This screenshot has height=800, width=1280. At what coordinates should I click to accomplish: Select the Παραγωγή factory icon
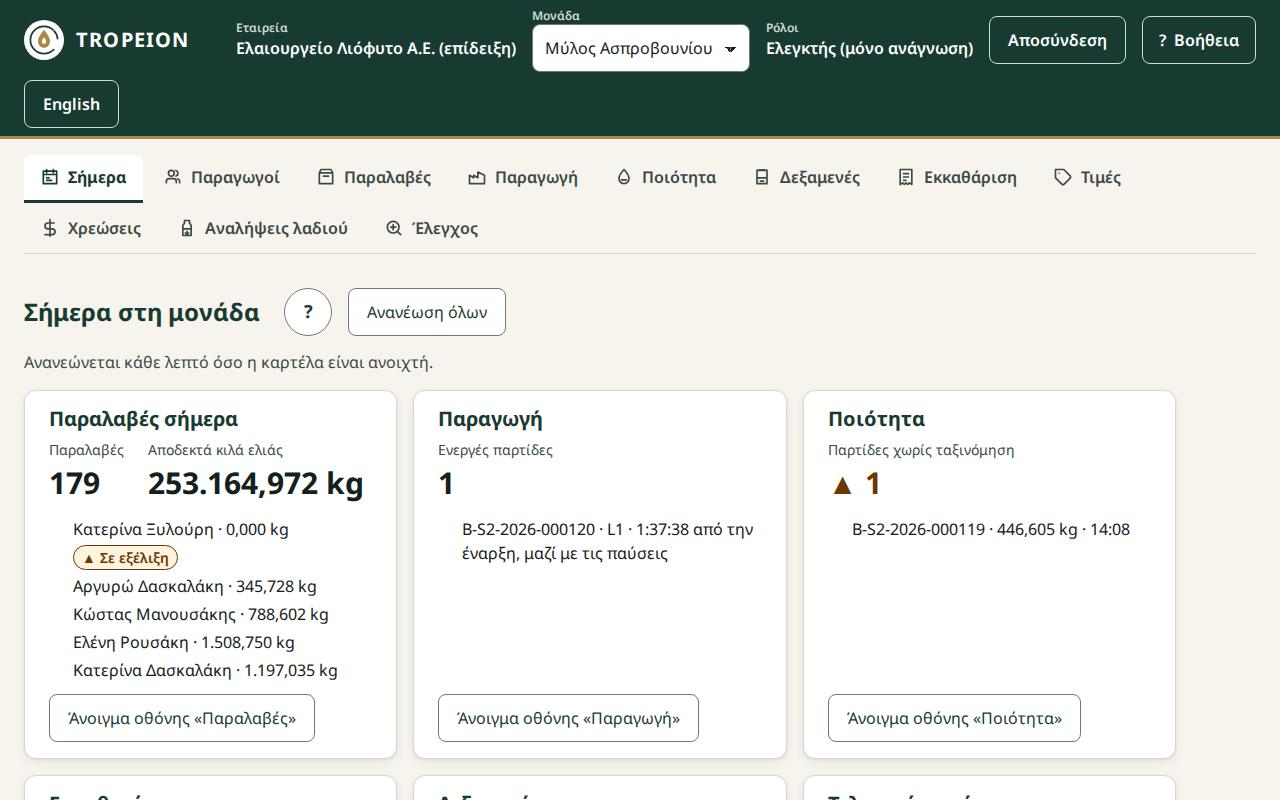click(x=477, y=177)
